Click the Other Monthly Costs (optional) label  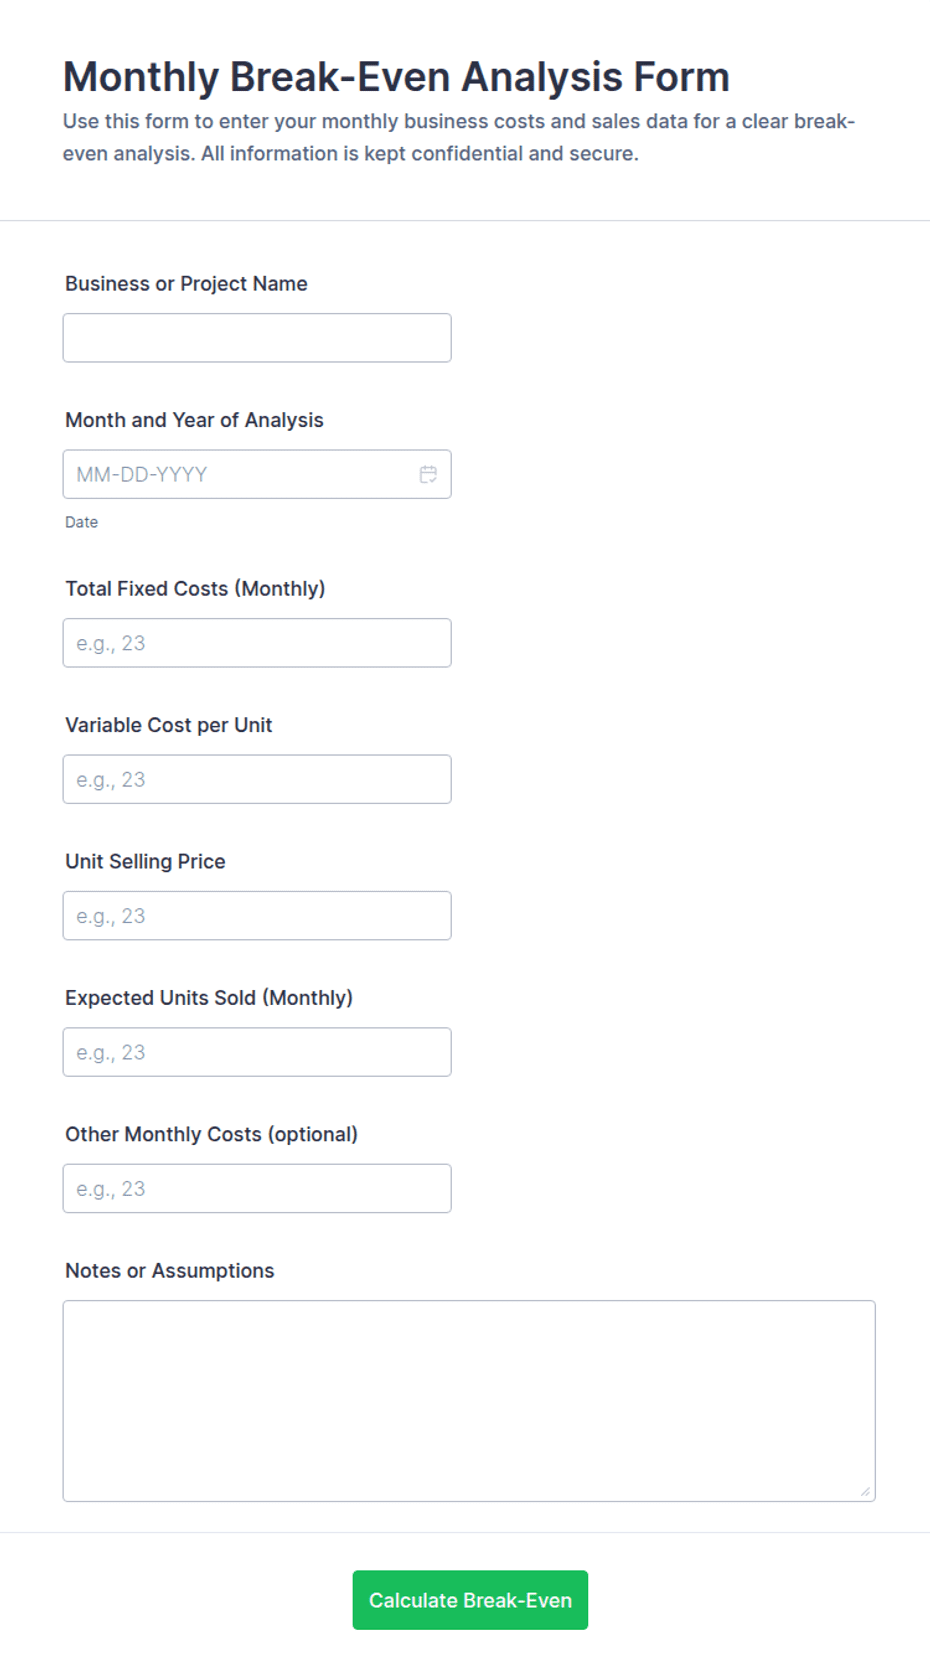pyautogui.click(x=211, y=1134)
